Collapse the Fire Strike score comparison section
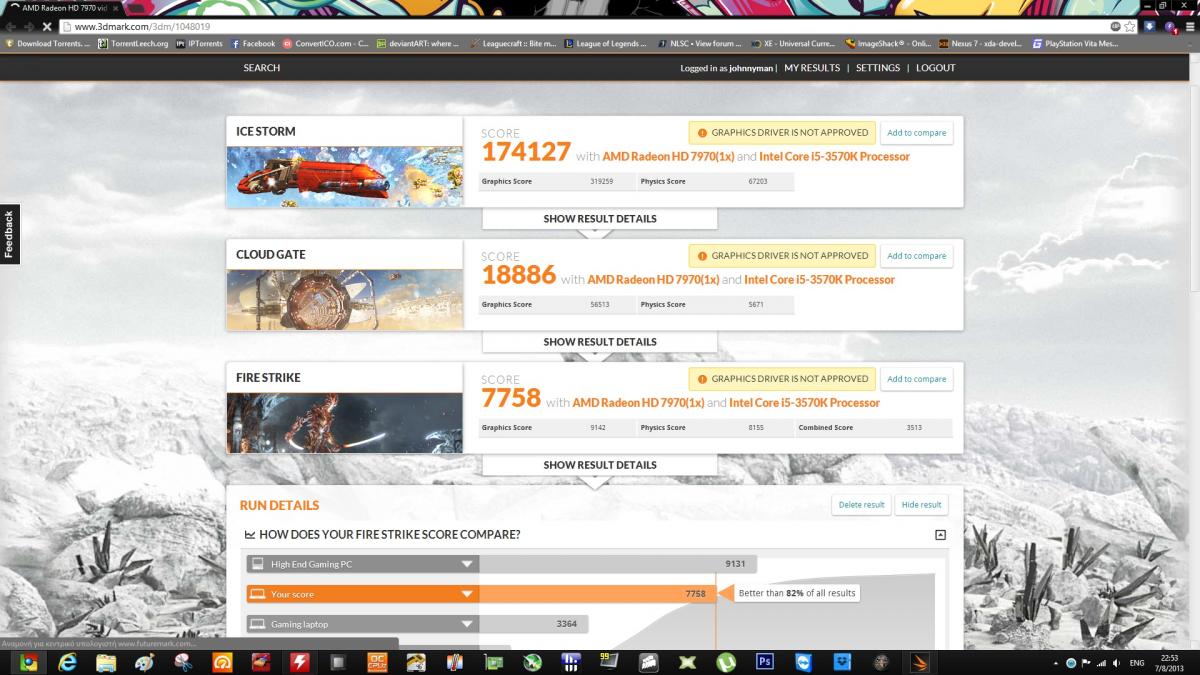 click(940, 535)
